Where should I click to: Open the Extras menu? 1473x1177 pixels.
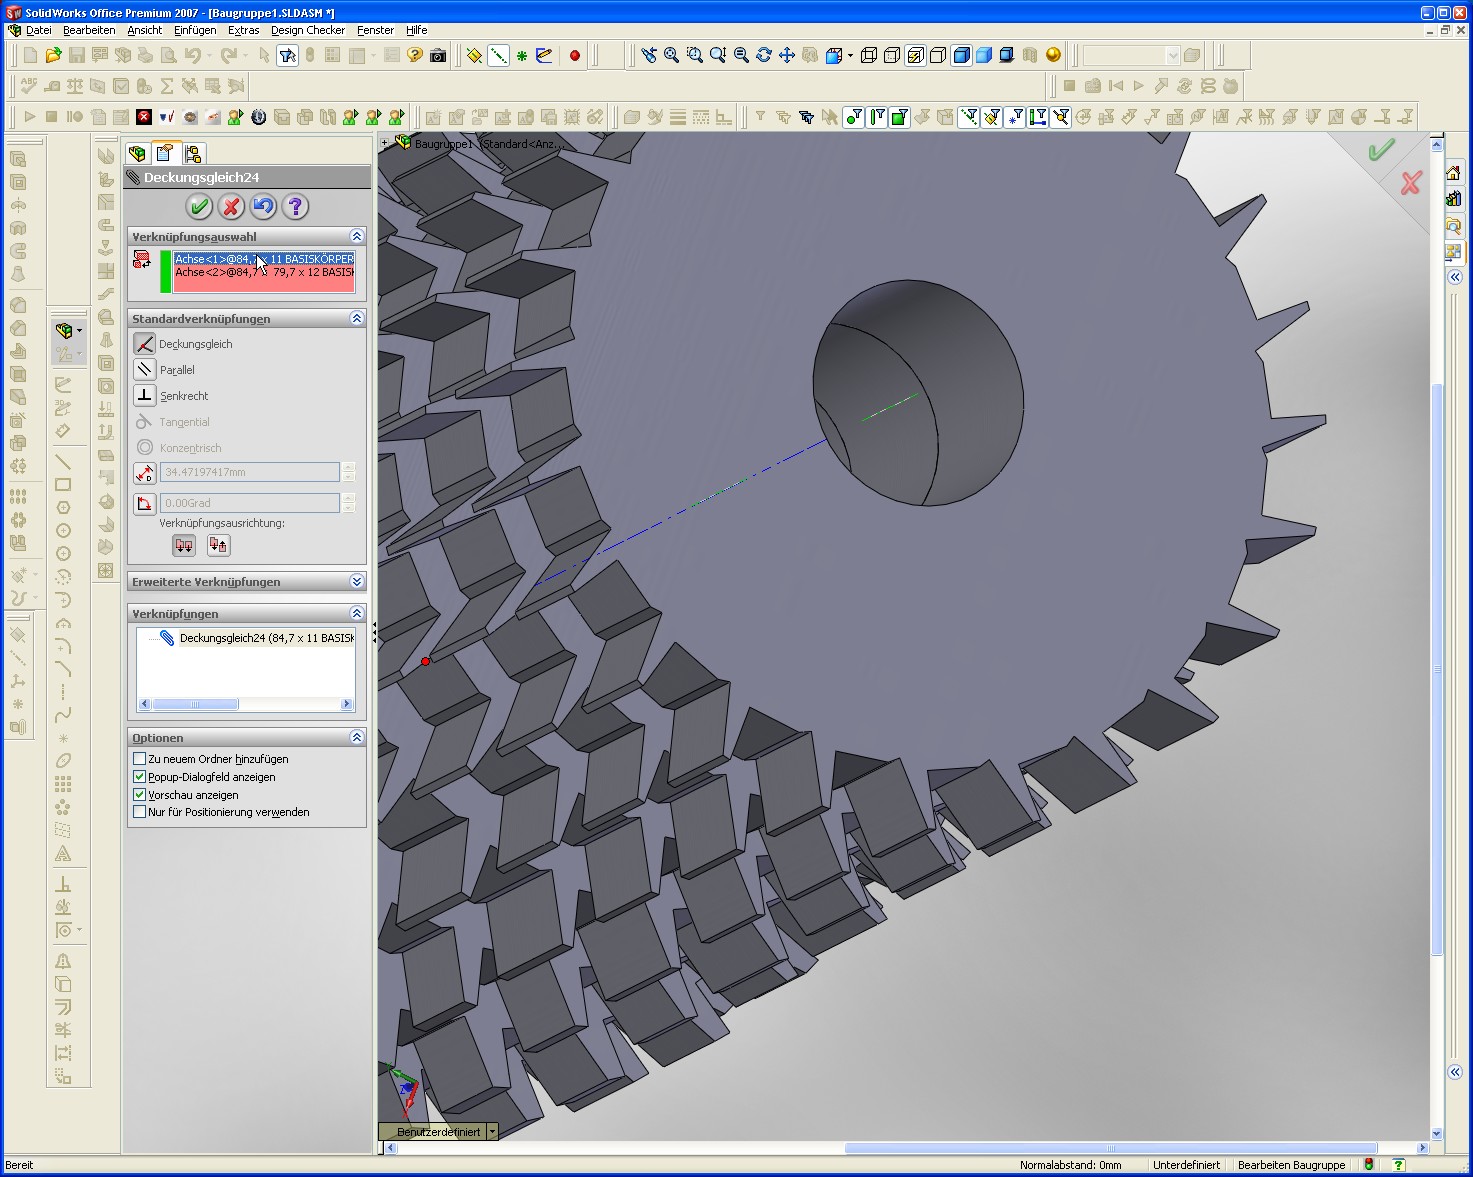click(x=243, y=30)
